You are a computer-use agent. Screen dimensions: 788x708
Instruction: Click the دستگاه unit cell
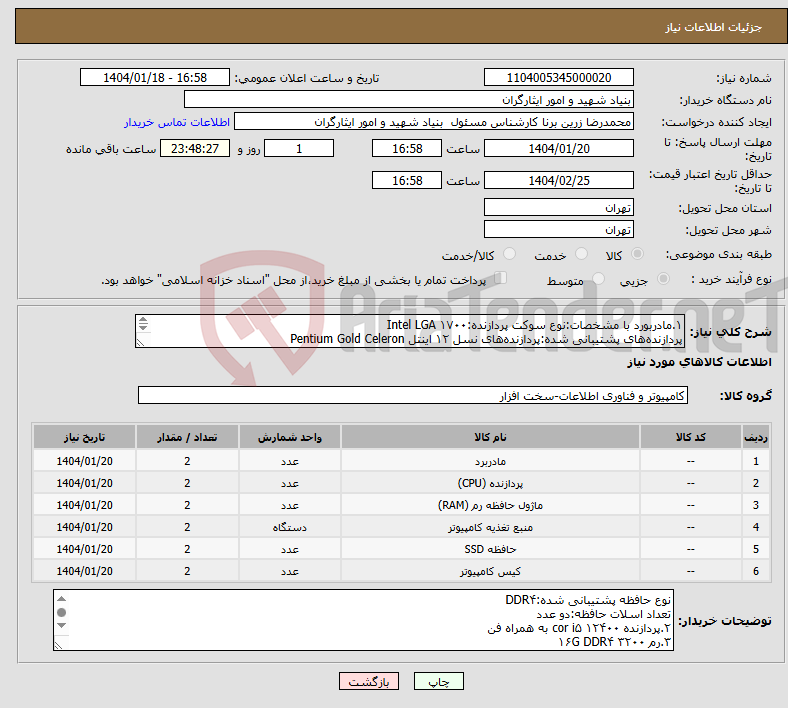coord(290,527)
